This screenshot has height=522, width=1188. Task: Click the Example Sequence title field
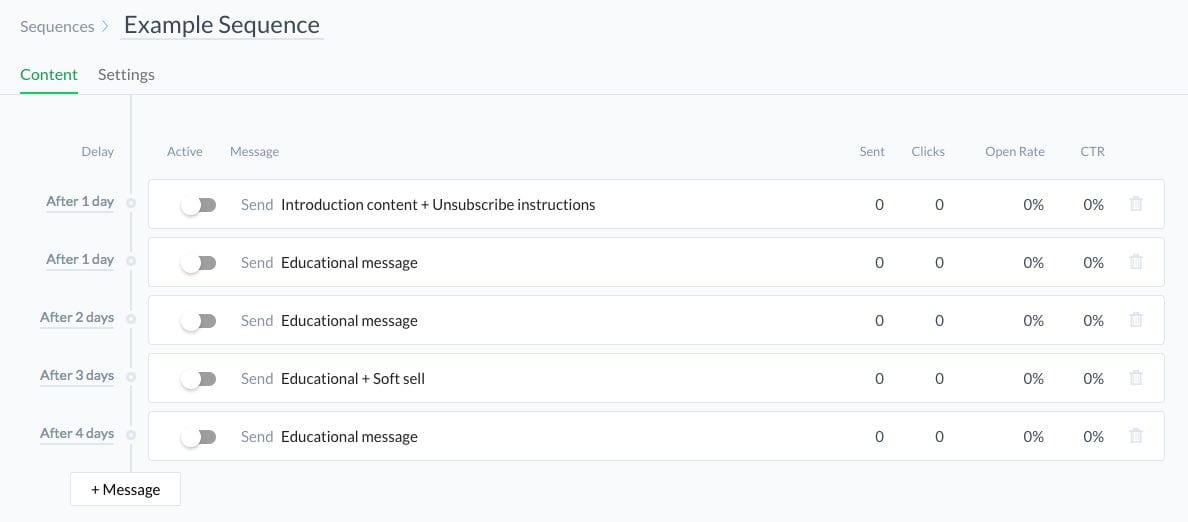[x=222, y=25]
